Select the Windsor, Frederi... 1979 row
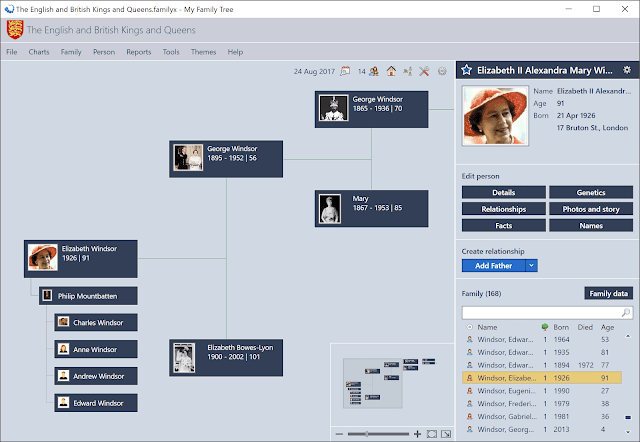Image resolution: width=640 pixels, height=442 pixels. (x=542, y=403)
